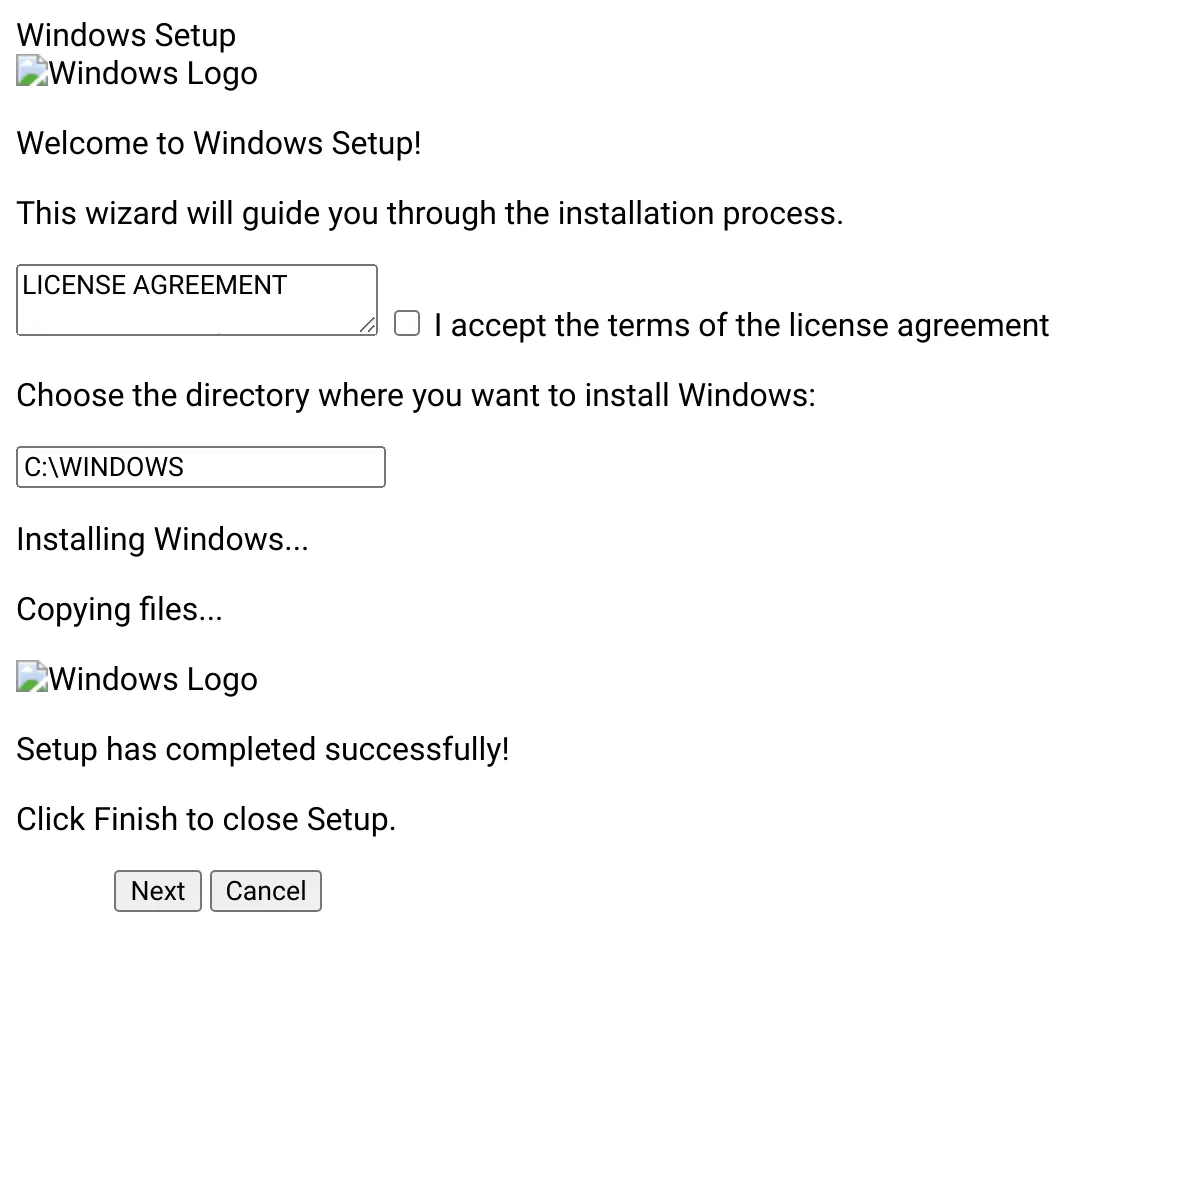This screenshot has width=1200, height=1200.
Task: Click the 'Copying files...' progress text
Action: click(x=120, y=609)
